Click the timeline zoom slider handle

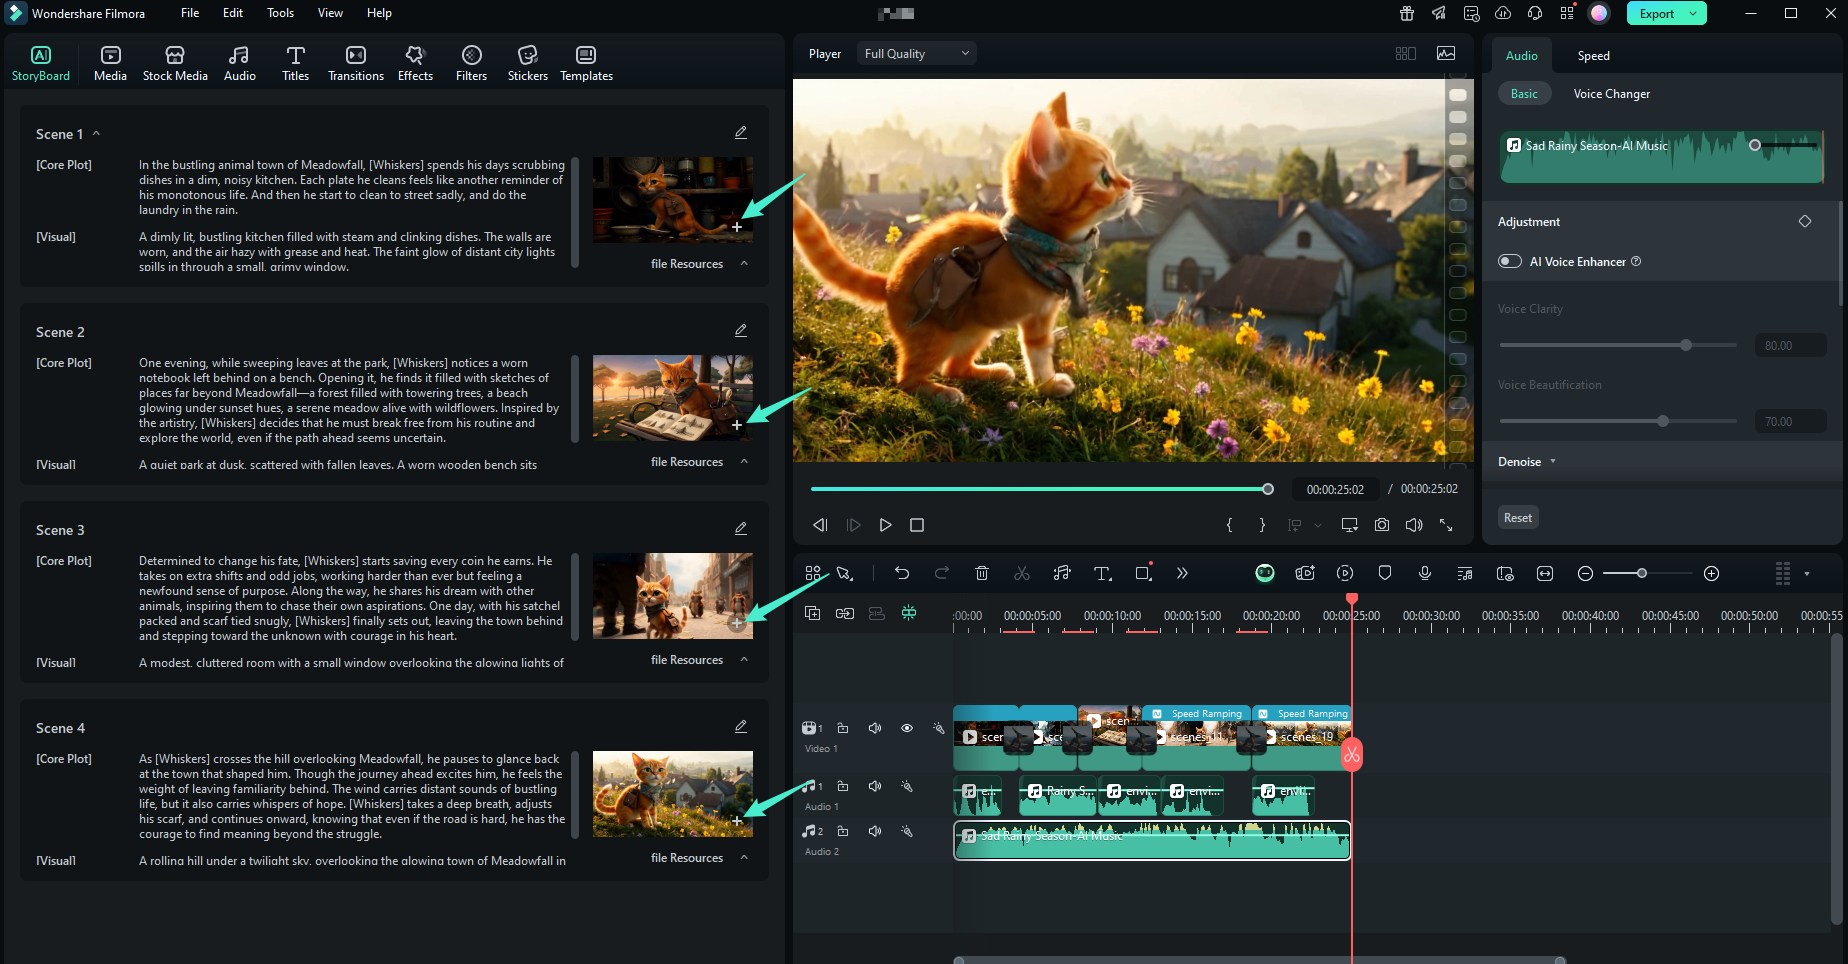pyautogui.click(x=1641, y=573)
